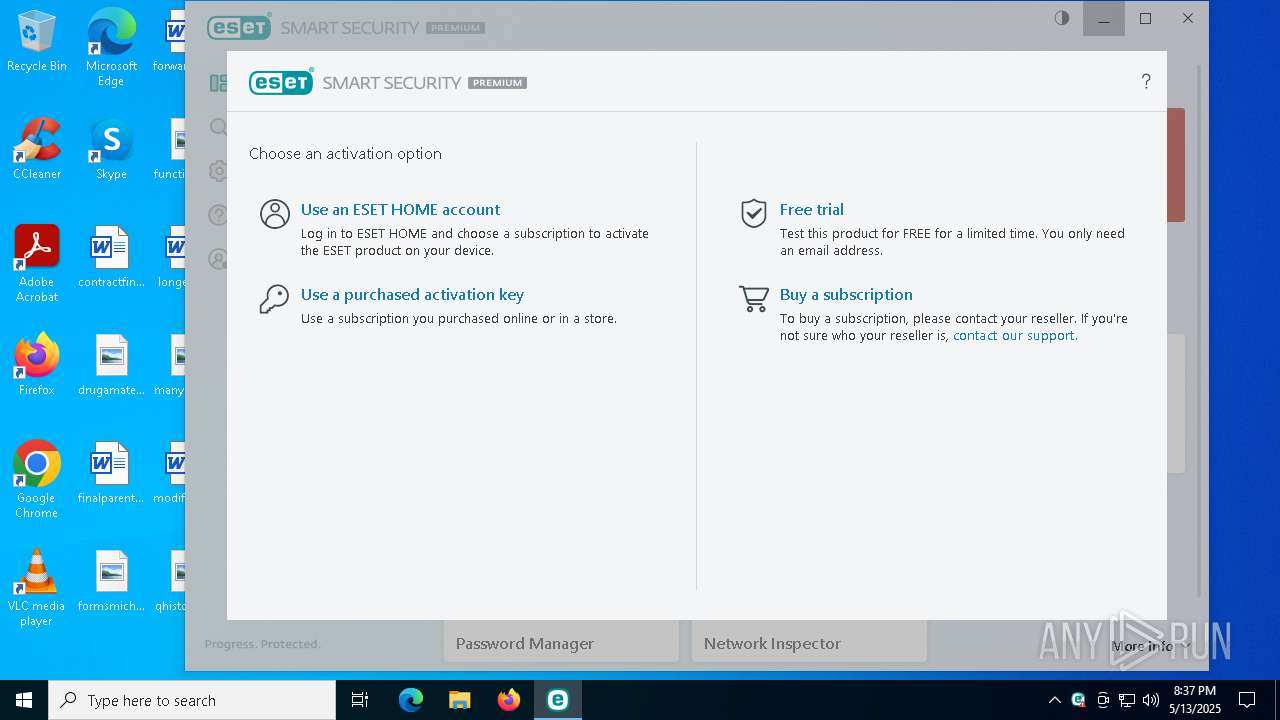
Task: Open Windows Start menu
Action: [24, 700]
